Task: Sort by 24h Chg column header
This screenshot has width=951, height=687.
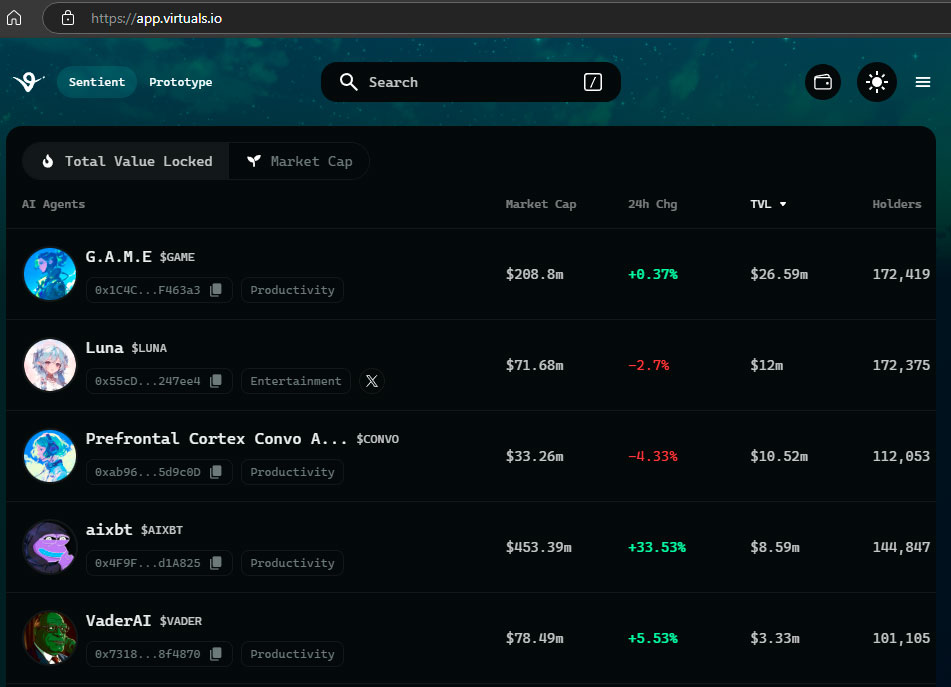Action: pyautogui.click(x=652, y=204)
